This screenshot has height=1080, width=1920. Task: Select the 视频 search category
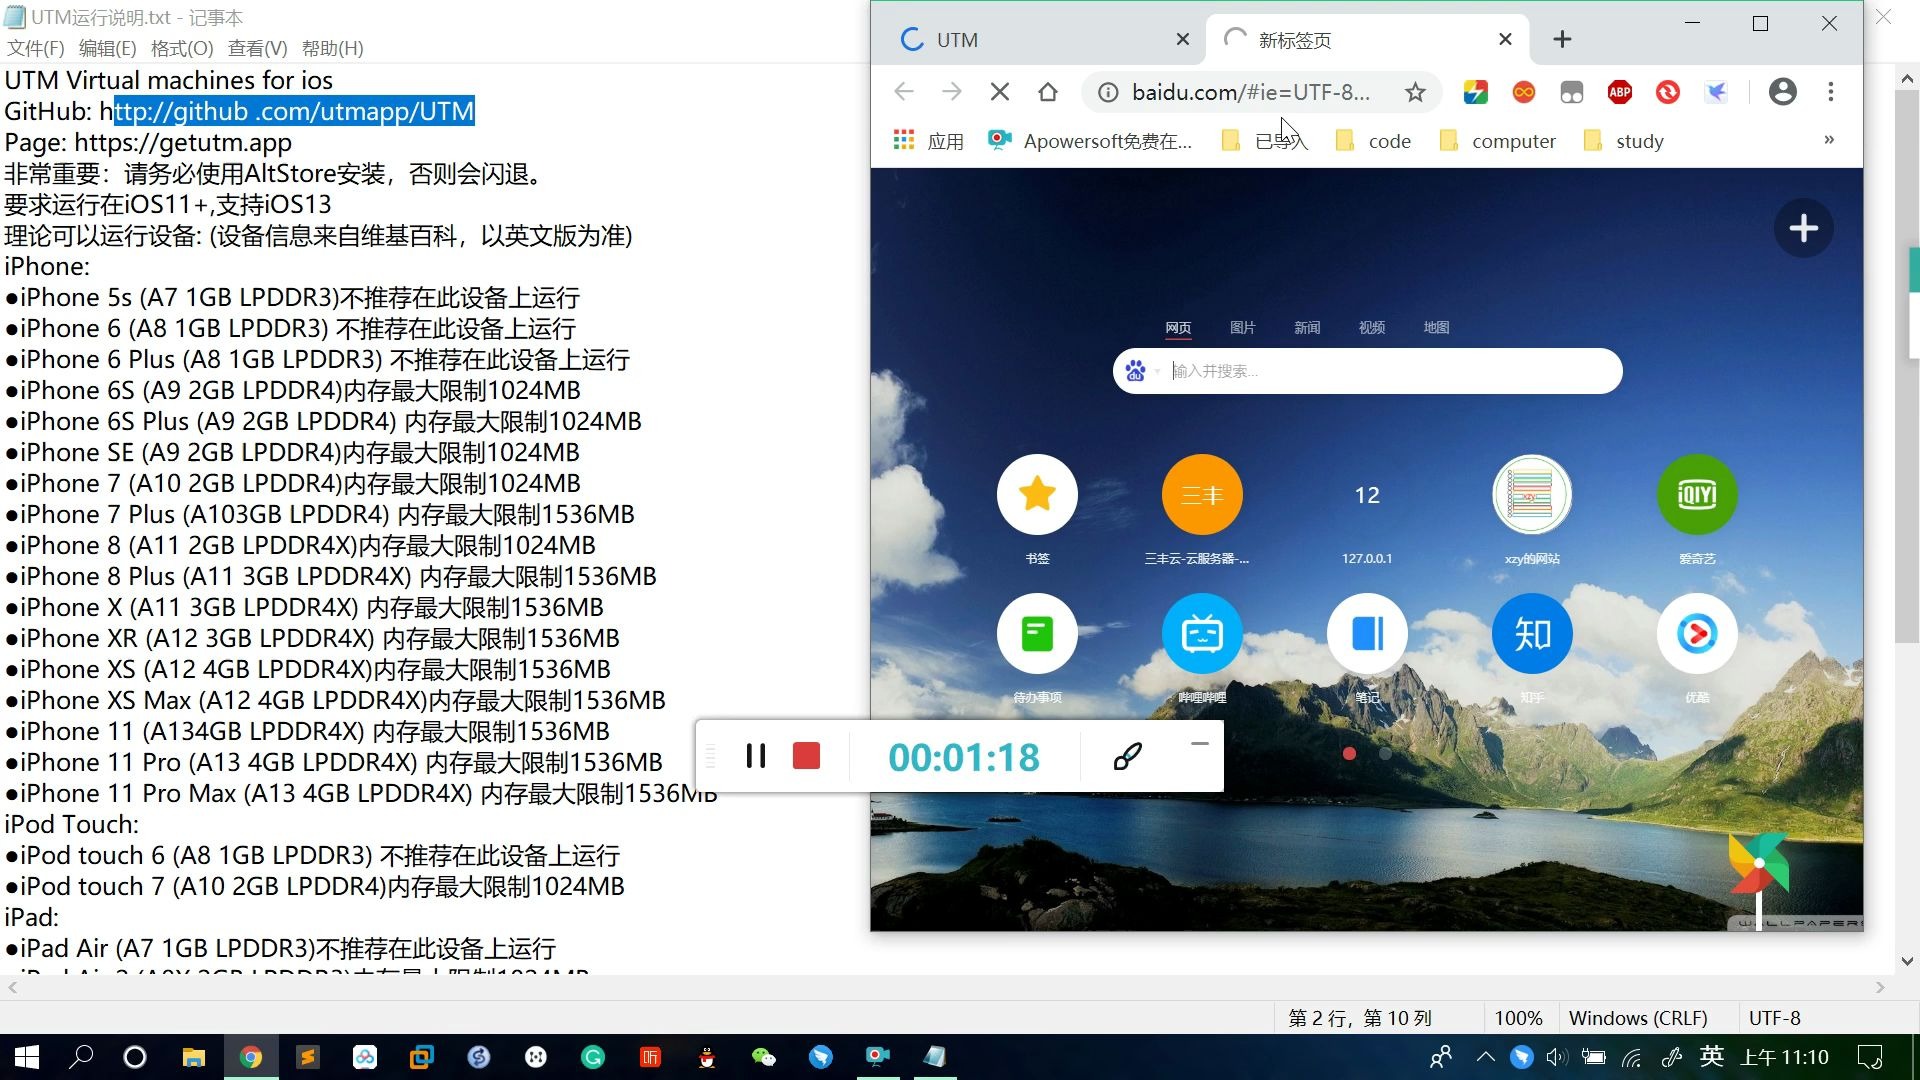point(1372,328)
